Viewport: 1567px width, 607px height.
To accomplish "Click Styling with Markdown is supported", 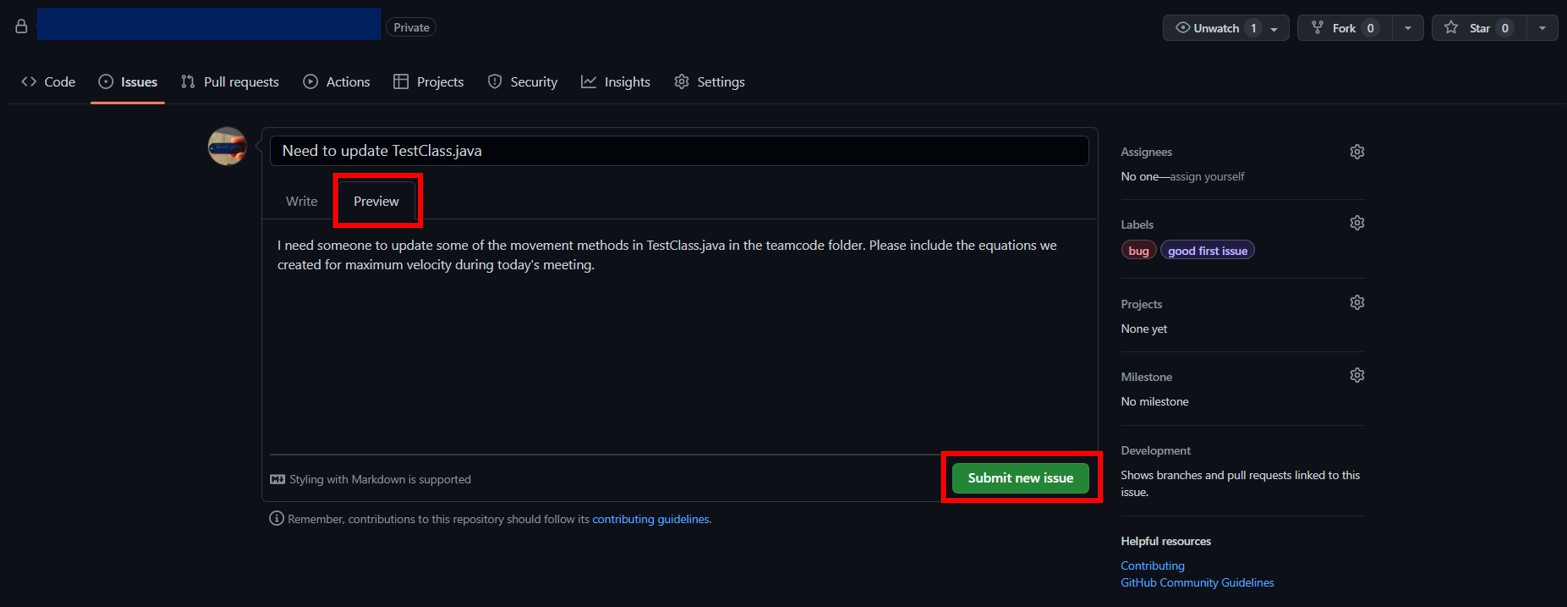I will coord(380,479).
